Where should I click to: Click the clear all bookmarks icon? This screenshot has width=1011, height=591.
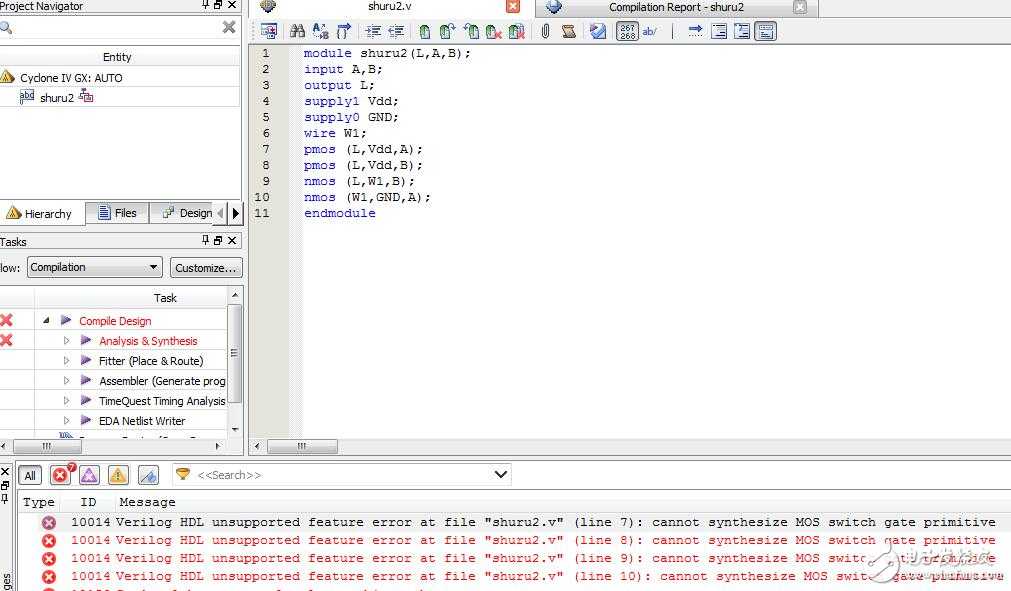click(516, 32)
